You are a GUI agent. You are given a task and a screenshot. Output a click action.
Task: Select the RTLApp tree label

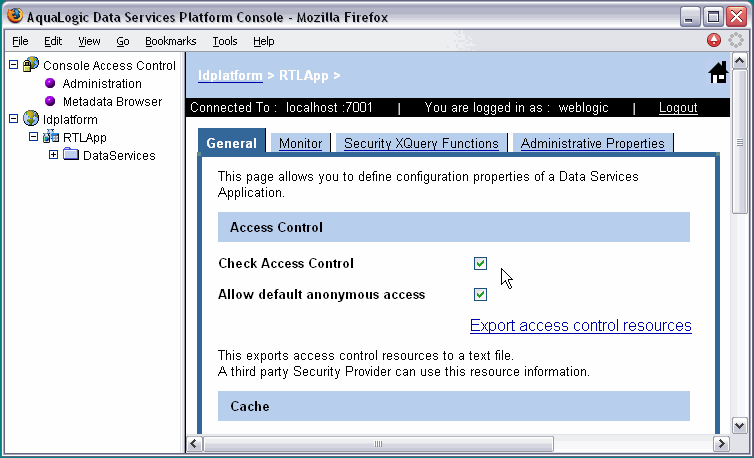pyautogui.click(x=85, y=138)
